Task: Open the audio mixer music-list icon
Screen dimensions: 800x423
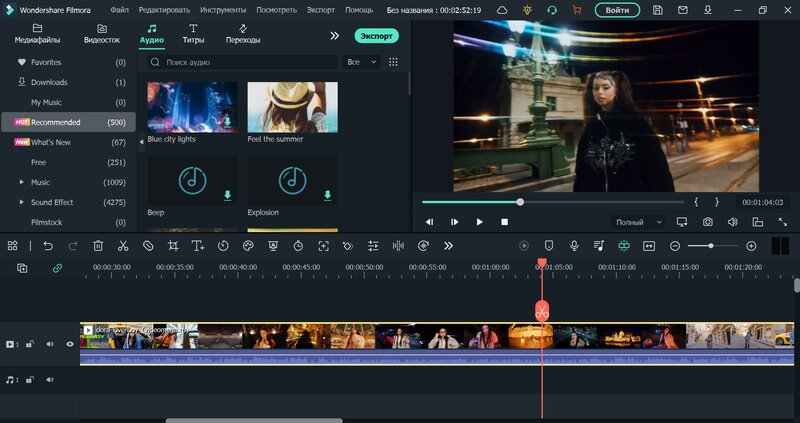Action: [x=599, y=246]
